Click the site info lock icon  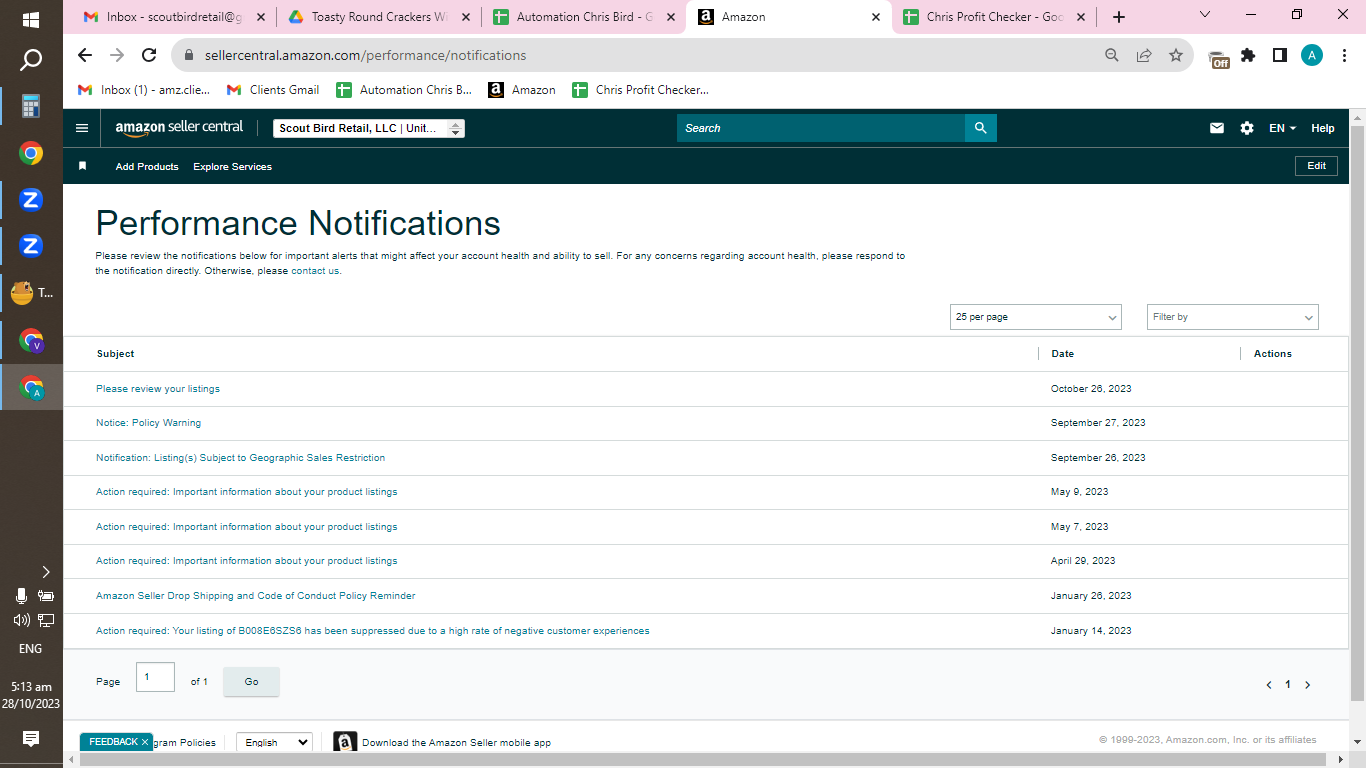pyautogui.click(x=187, y=56)
